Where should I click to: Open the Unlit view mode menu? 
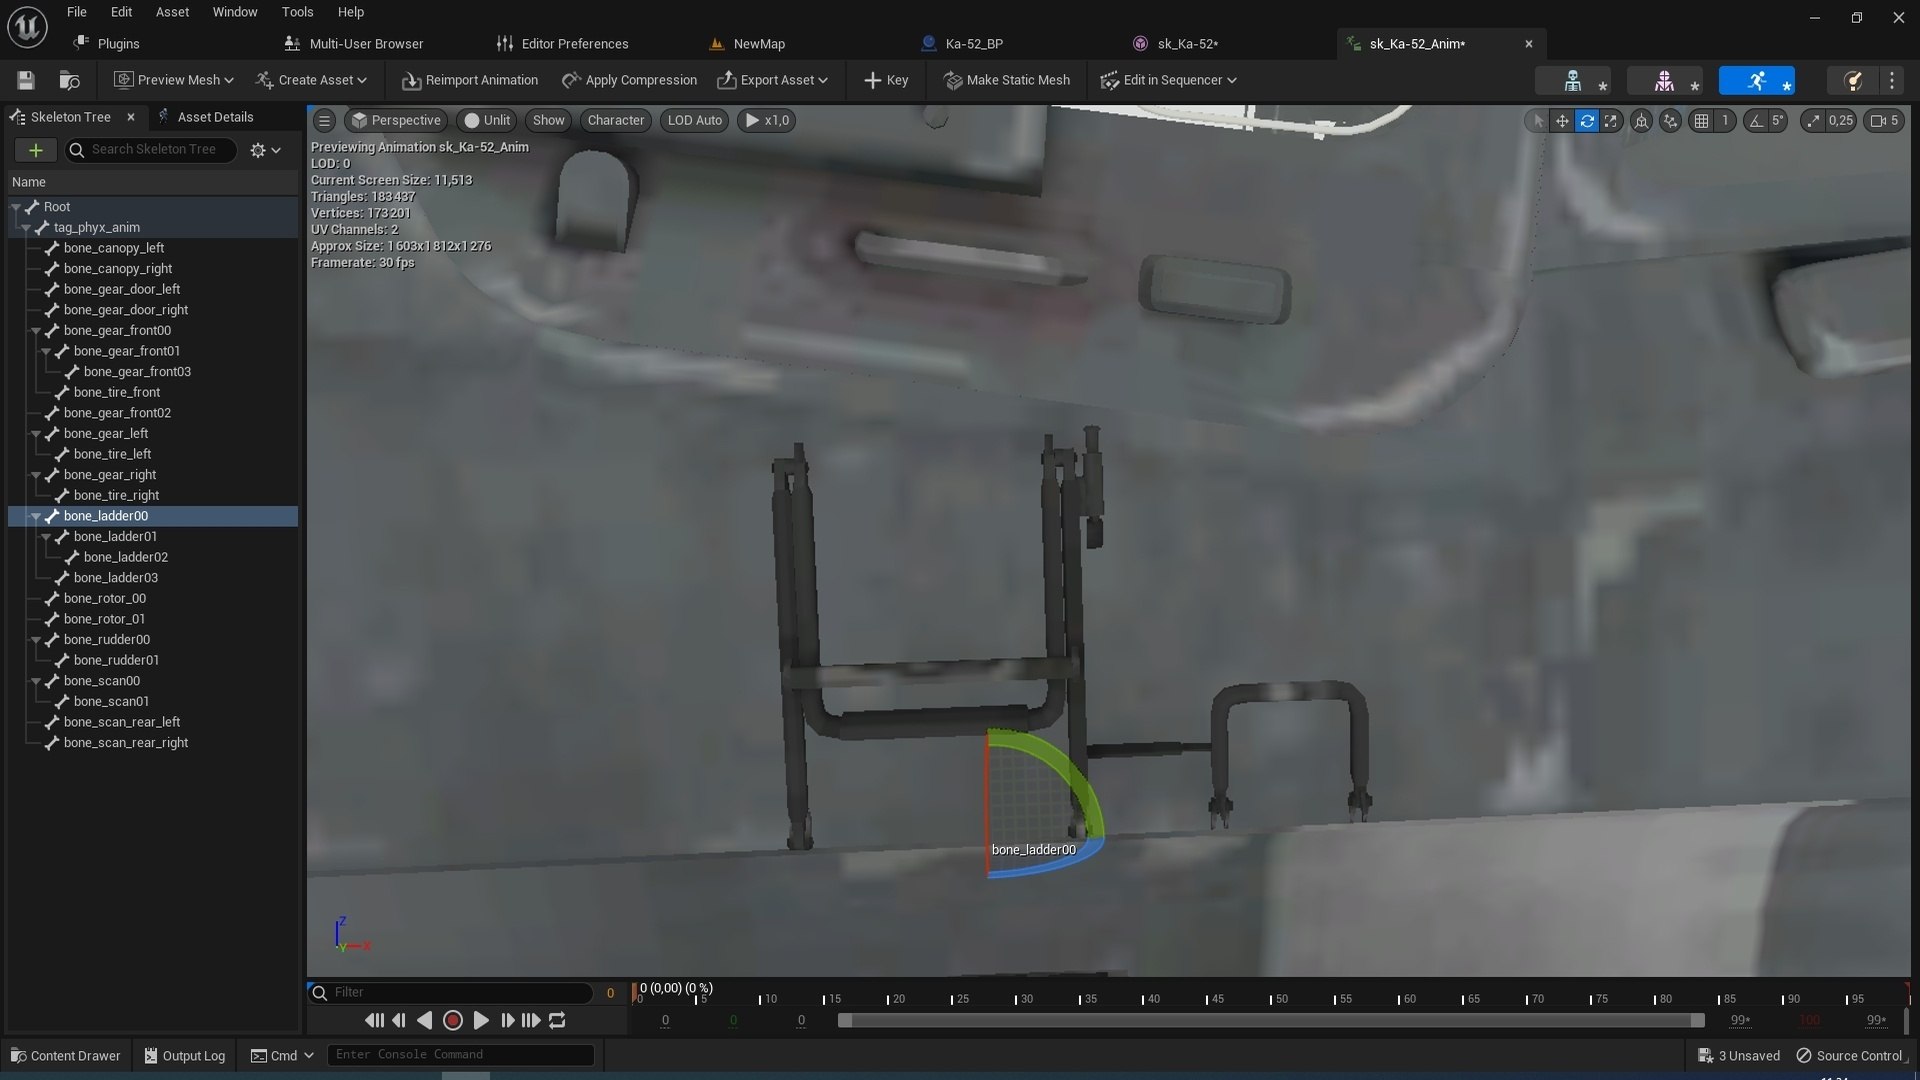[487, 121]
